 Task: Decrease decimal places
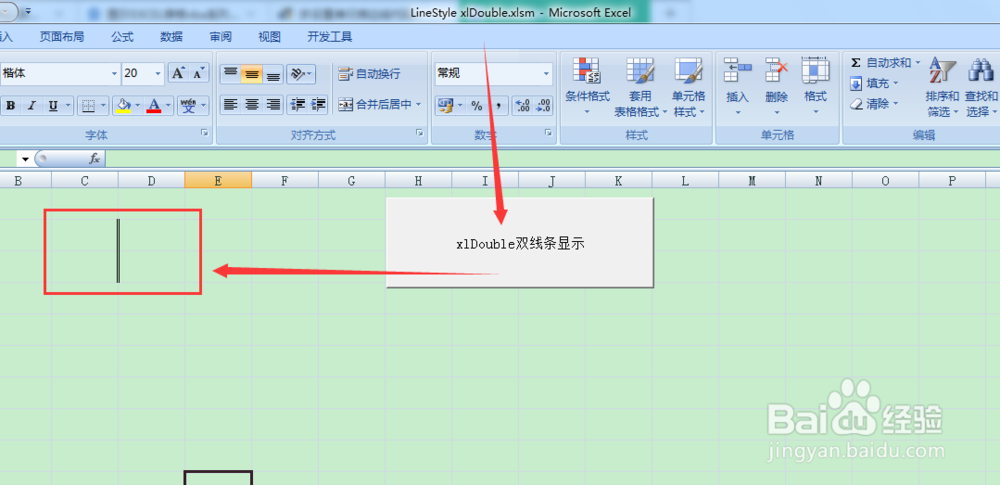coord(543,106)
